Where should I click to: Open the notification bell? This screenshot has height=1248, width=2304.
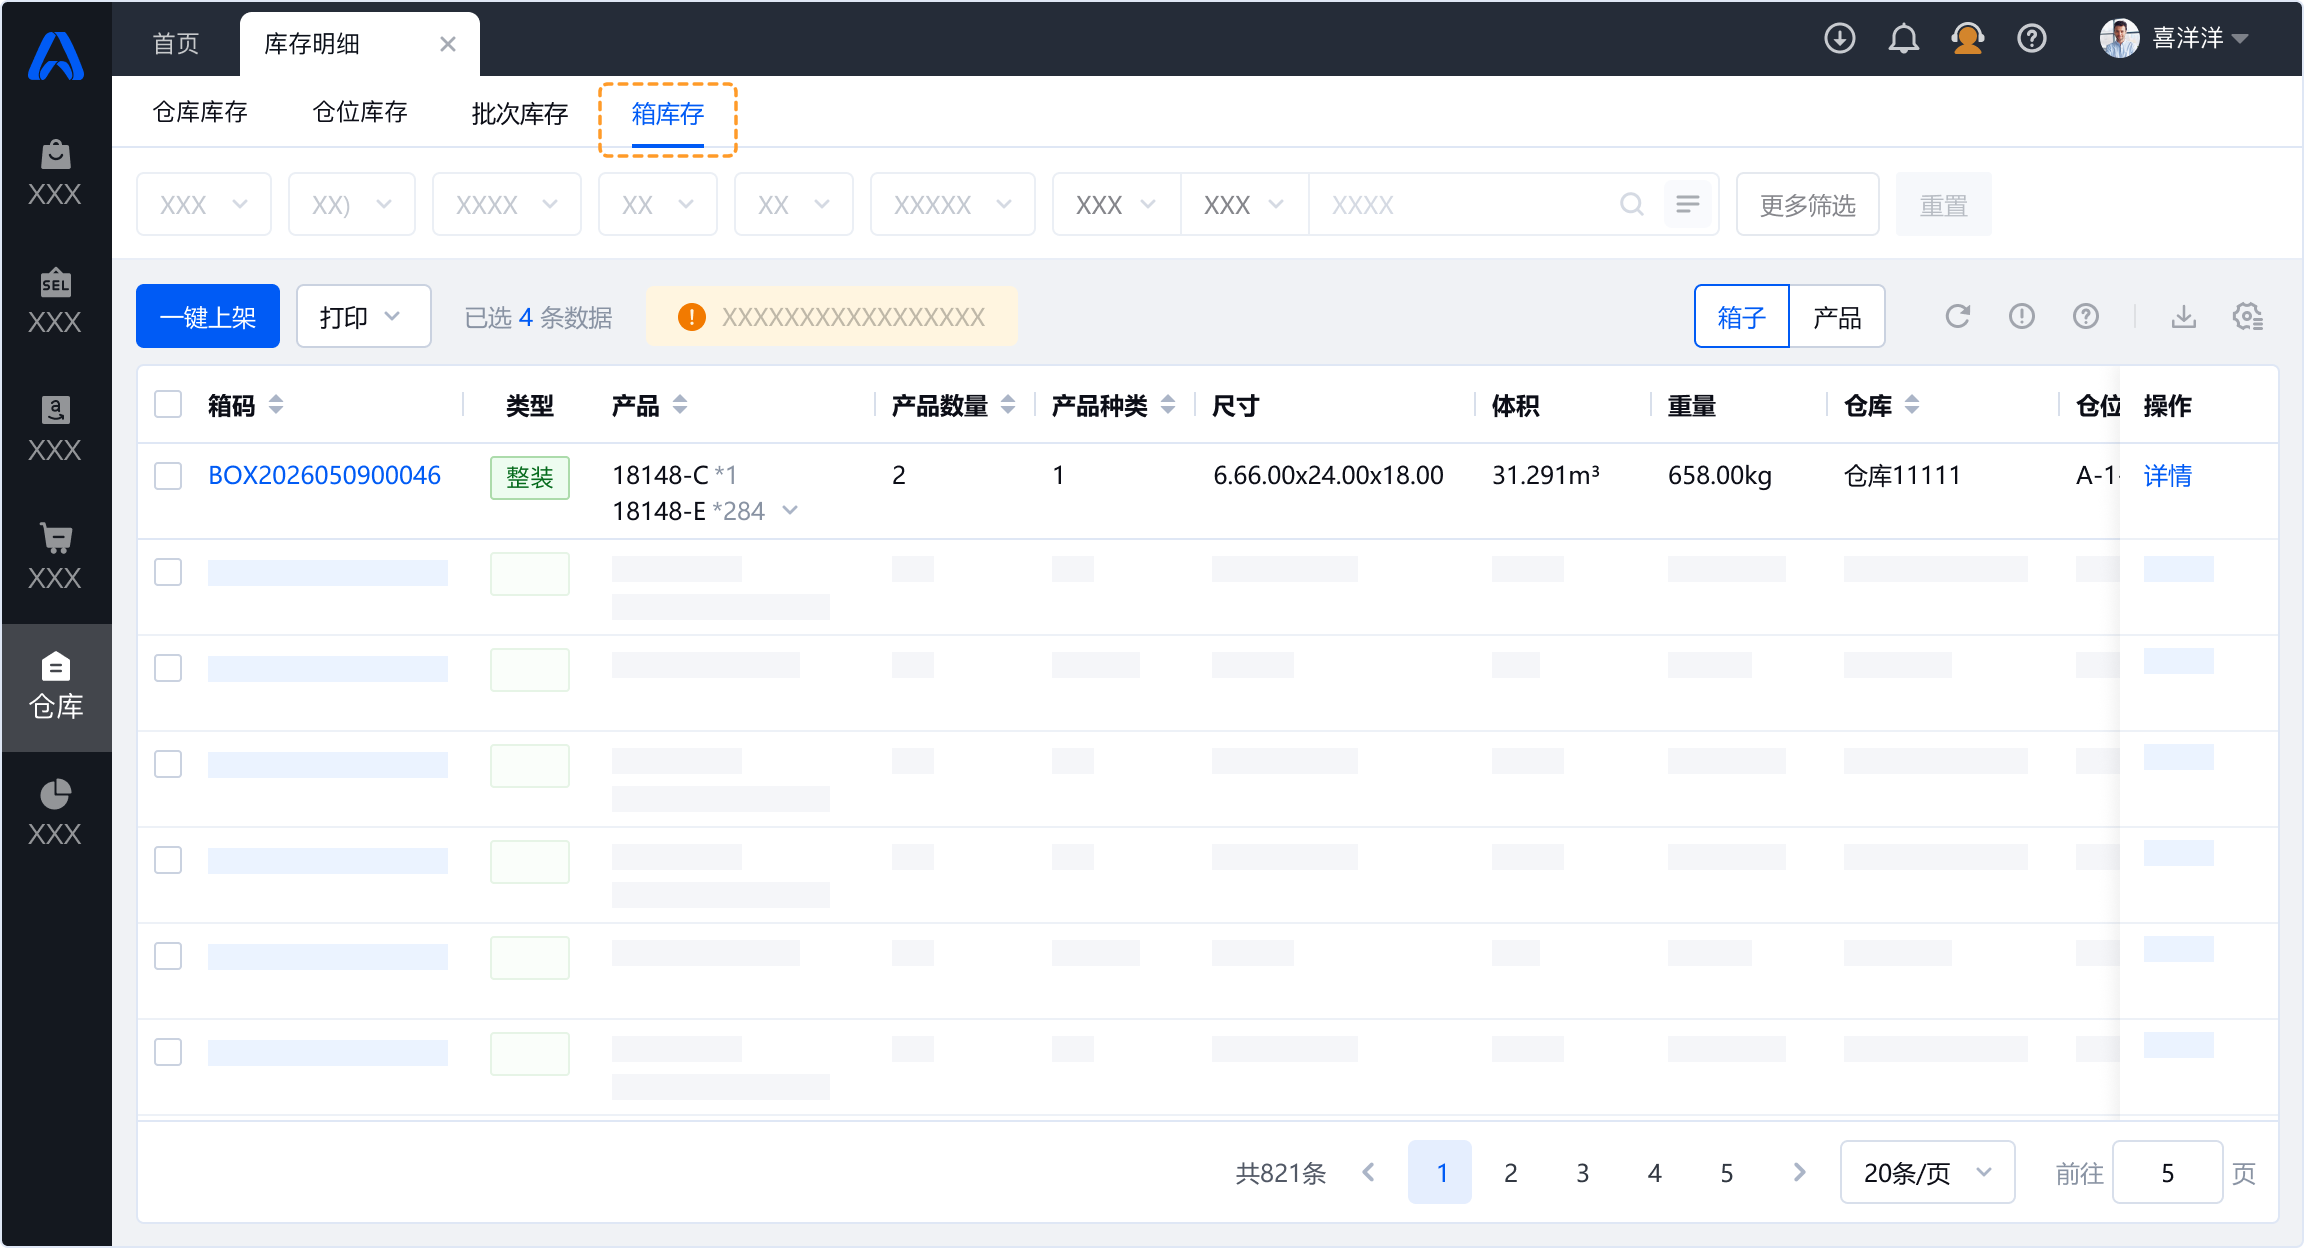coord(1903,39)
